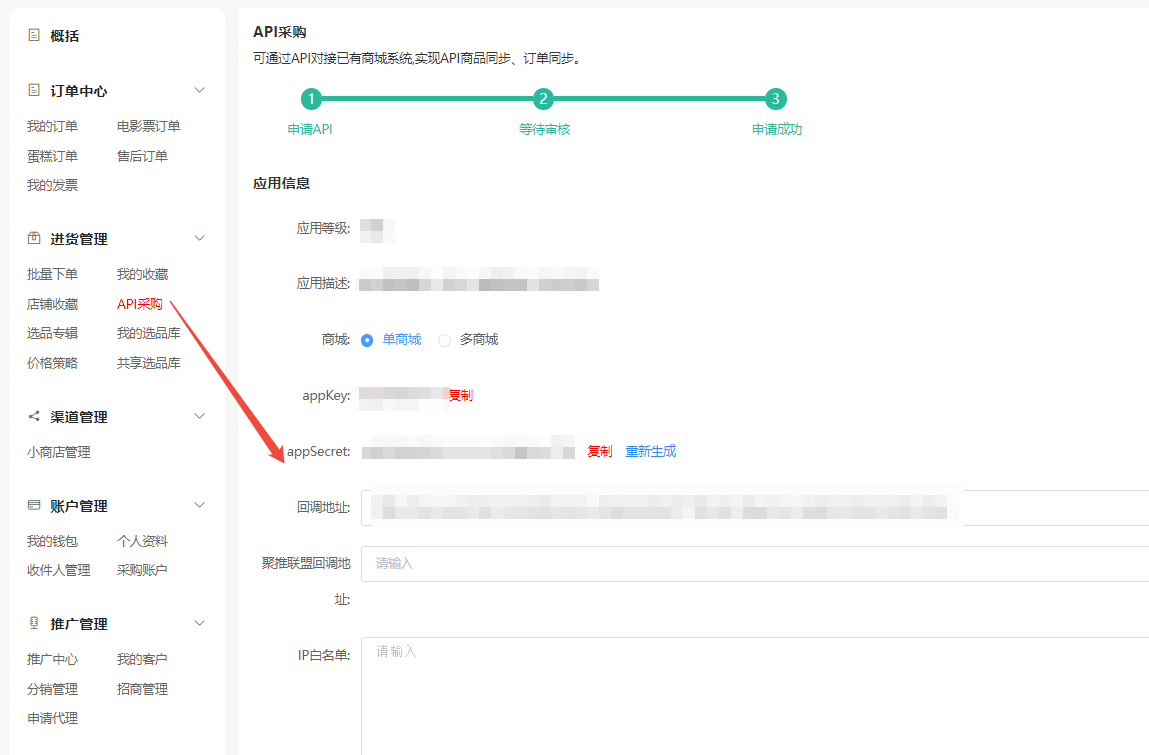The width and height of the screenshot is (1149, 755).
Task: Open 概括 in the sidebar
Action: 64,36
